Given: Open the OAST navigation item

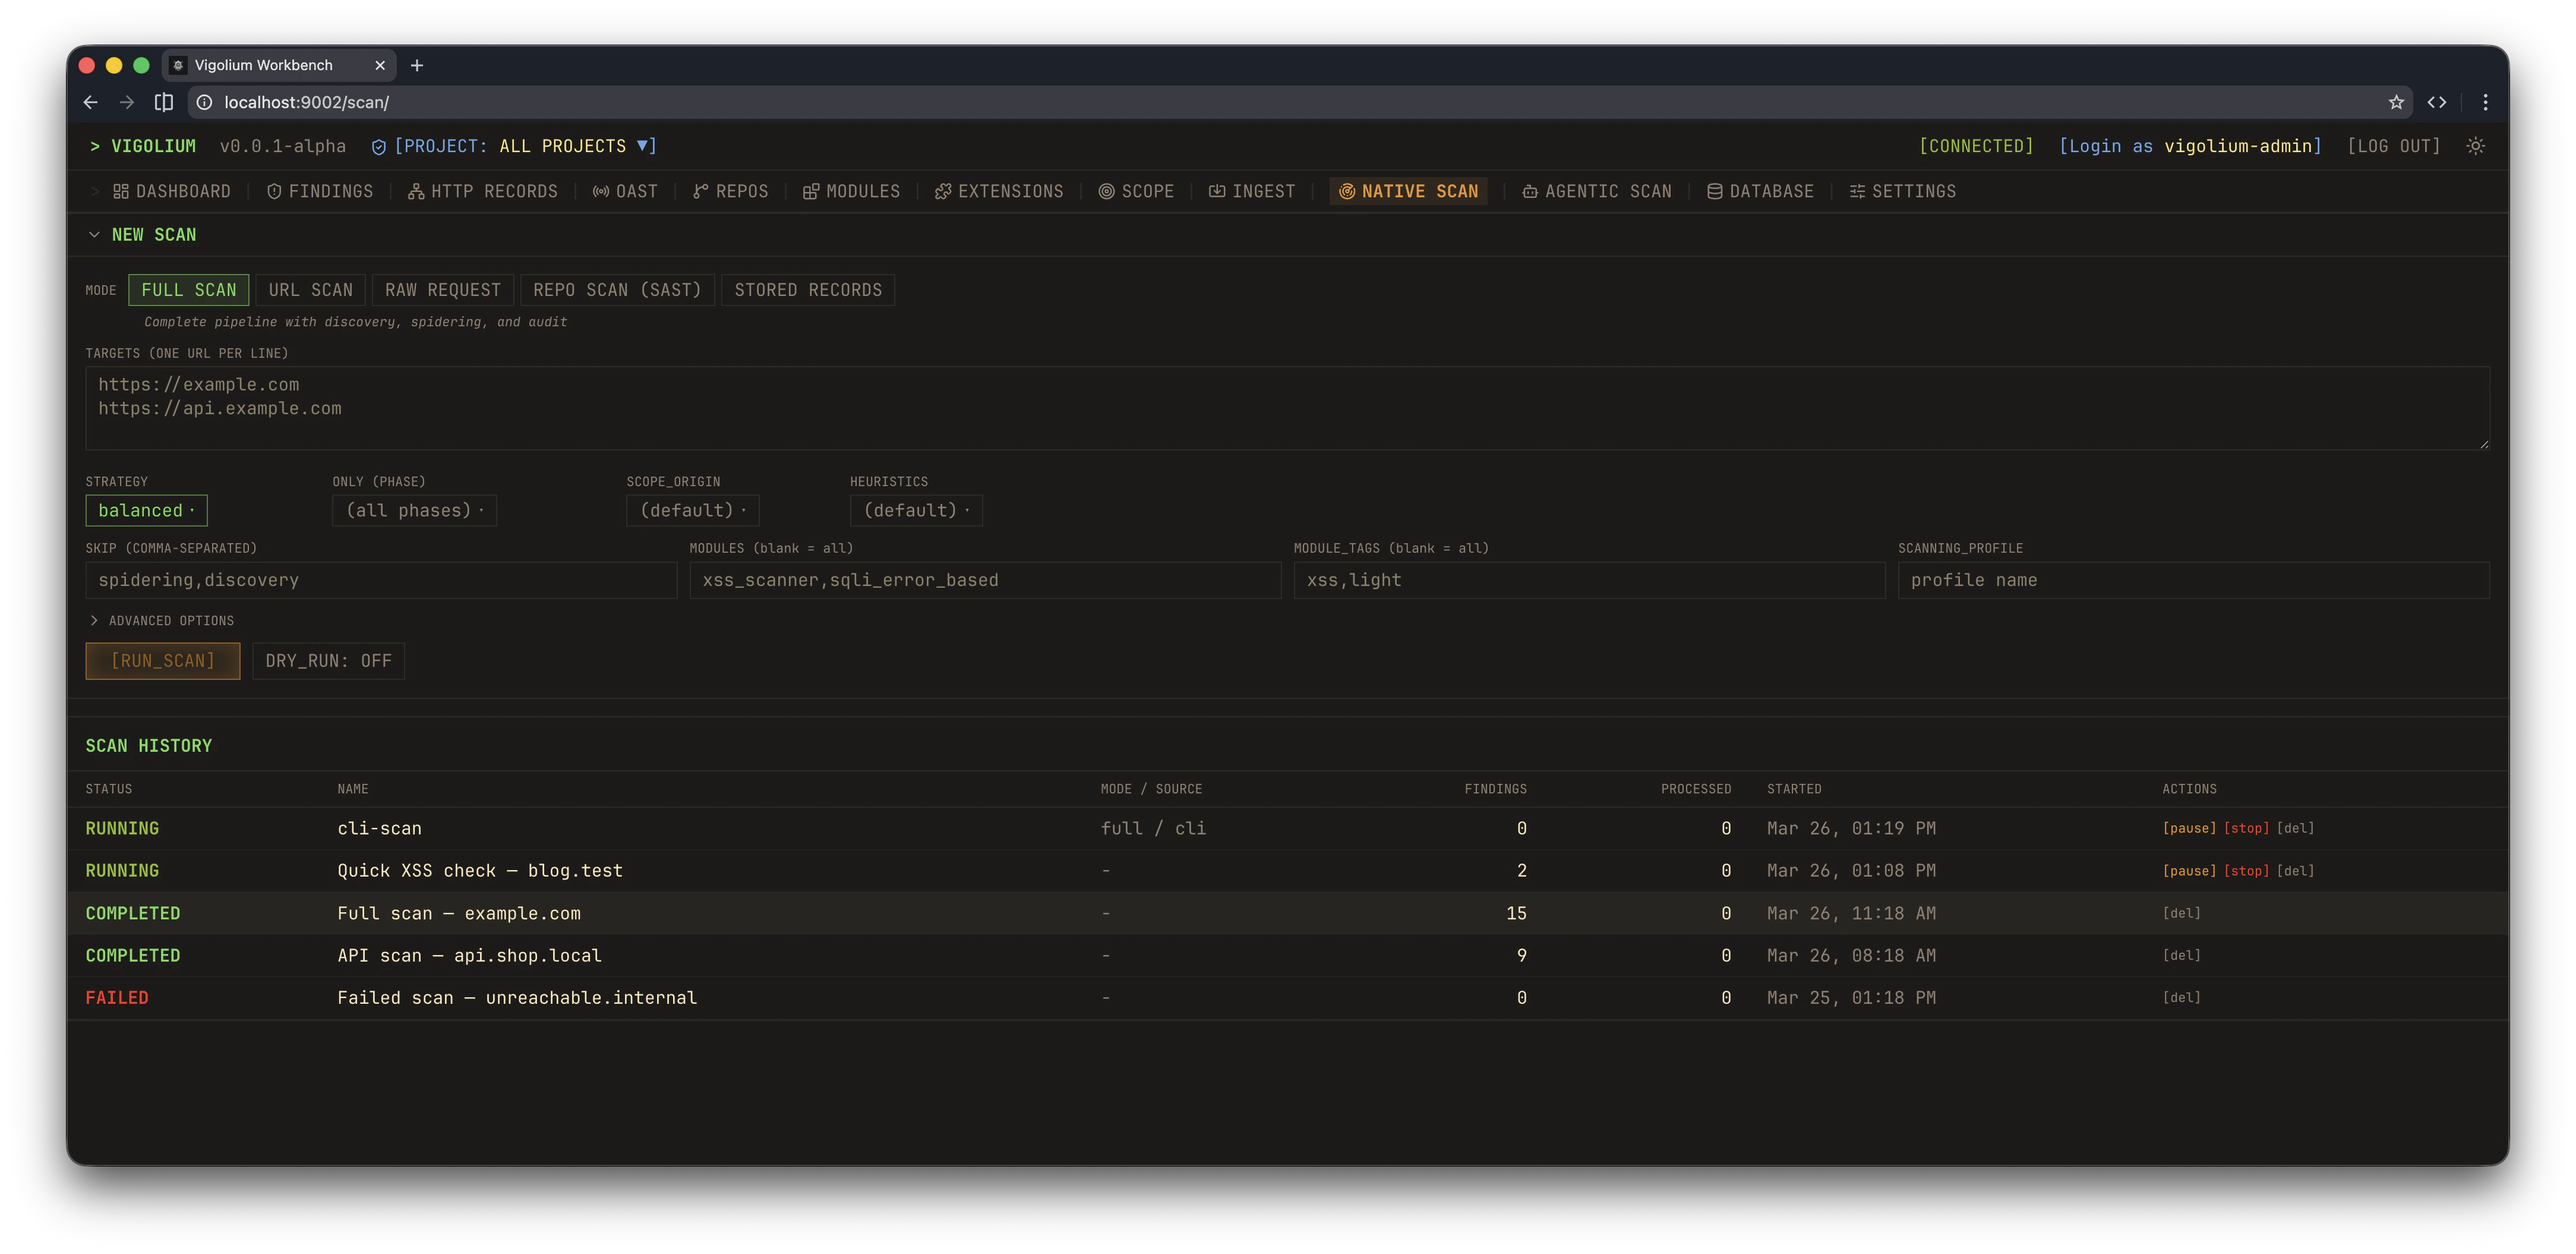Looking at the screenshot, I should (x=625, y=191).
